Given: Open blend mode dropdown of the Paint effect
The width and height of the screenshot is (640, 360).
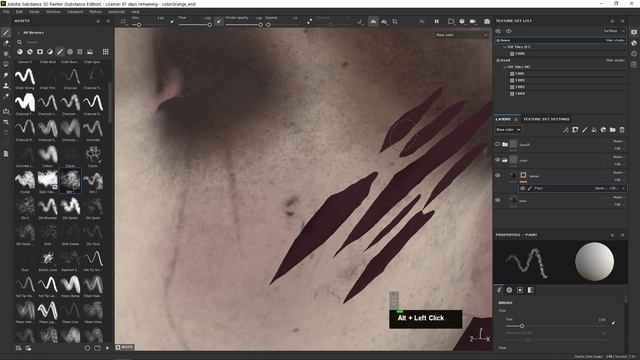Looking at the screenshot, I should pyautogui.click(x=600, y=188).
